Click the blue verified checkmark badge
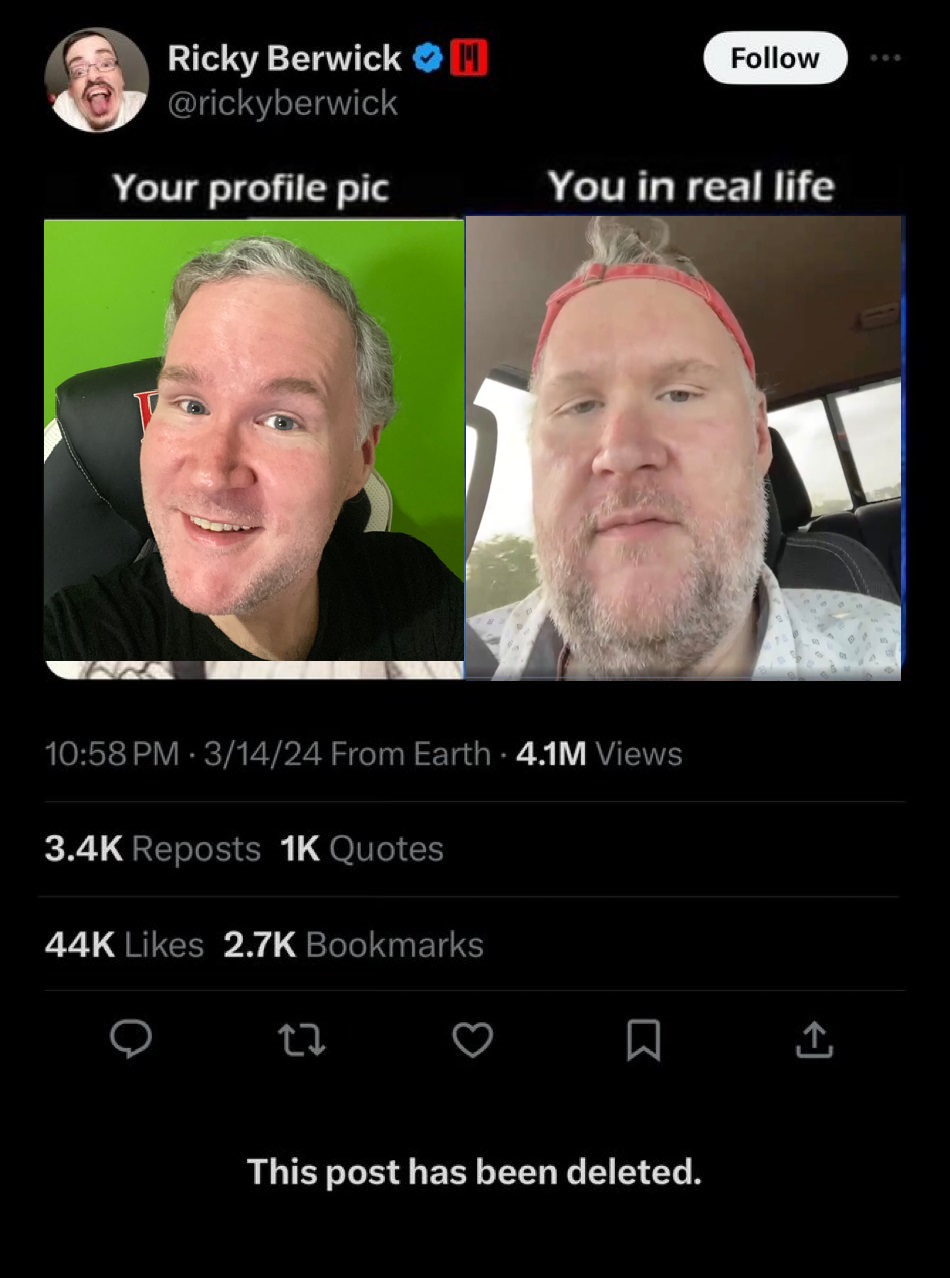950x1278 pixels. [x=429, y=59]
